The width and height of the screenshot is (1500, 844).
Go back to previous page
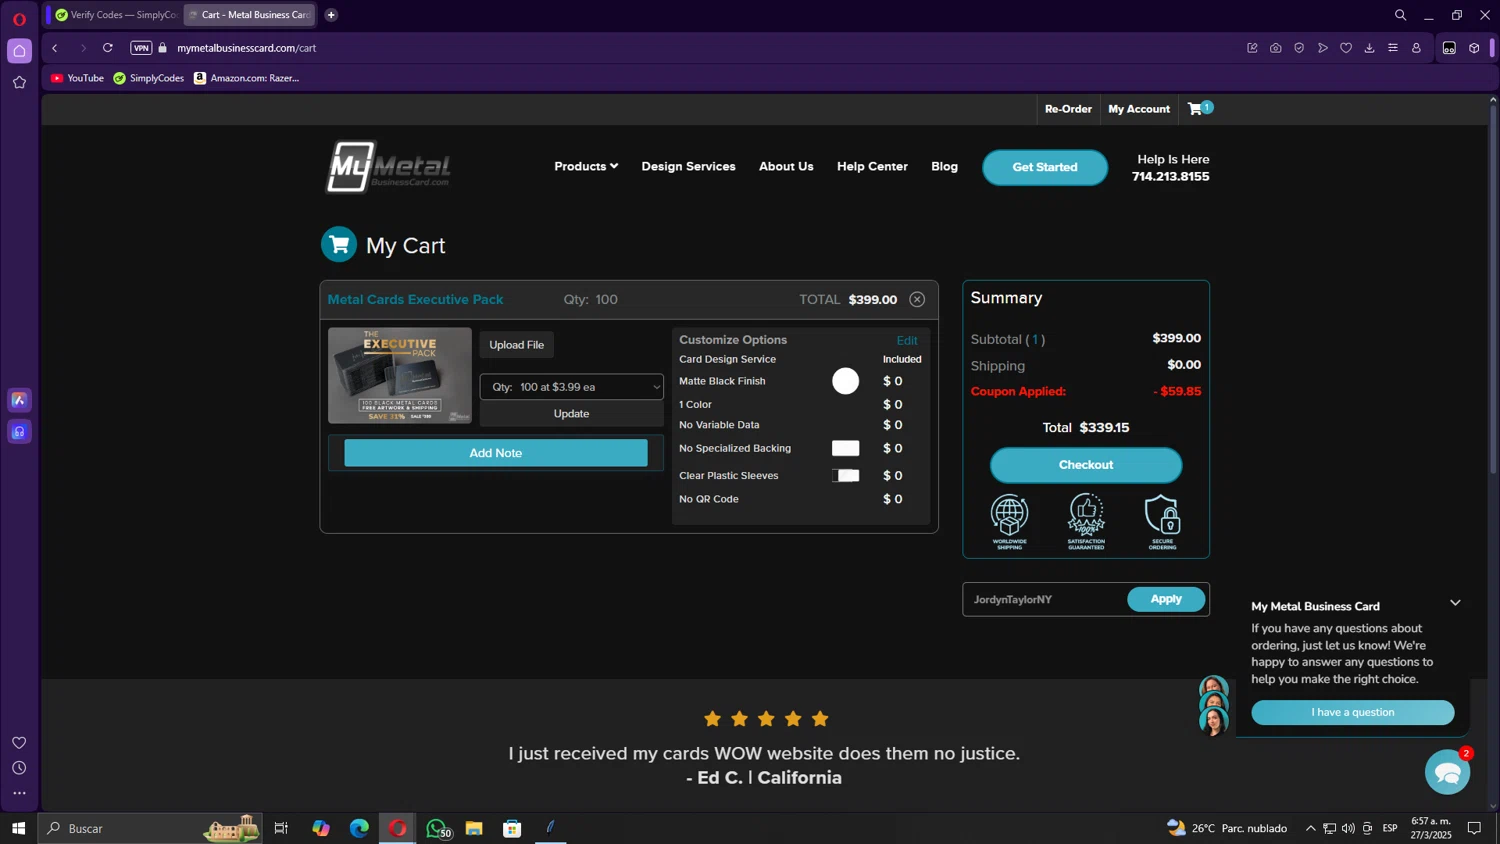(x=55, y=48)
